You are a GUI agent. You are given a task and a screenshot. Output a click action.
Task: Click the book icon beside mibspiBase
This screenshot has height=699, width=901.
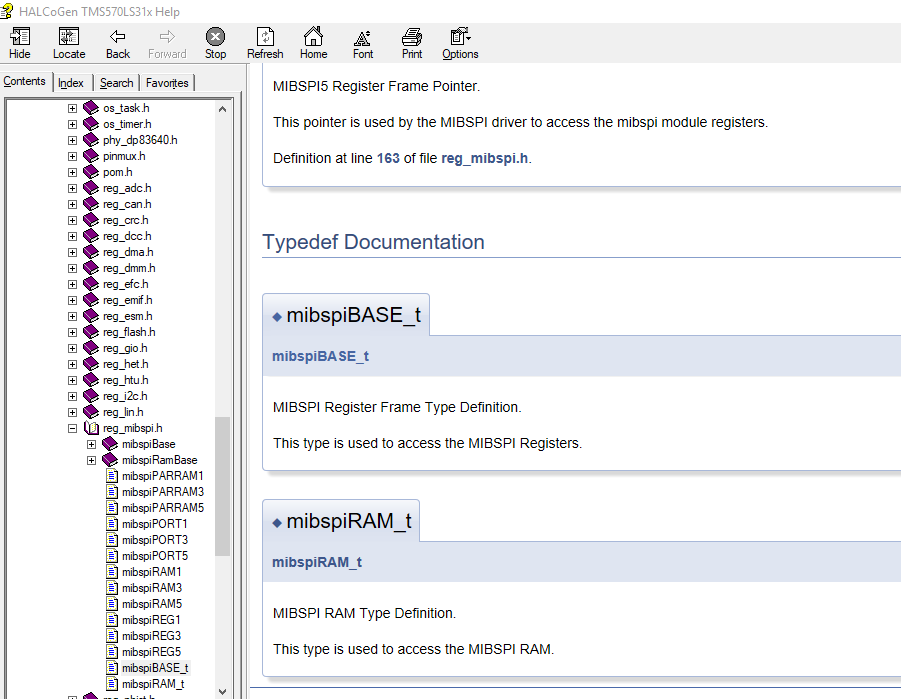pos(110,444)
